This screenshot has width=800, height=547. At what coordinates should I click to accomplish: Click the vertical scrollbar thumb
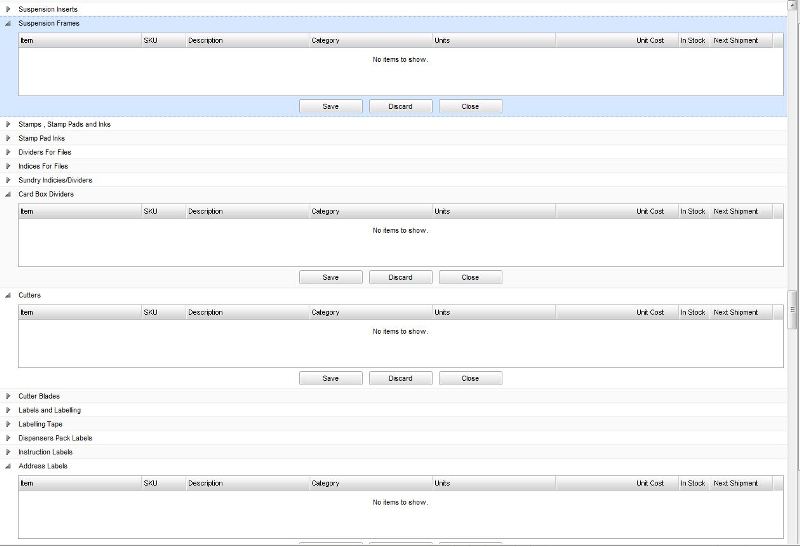793,309
